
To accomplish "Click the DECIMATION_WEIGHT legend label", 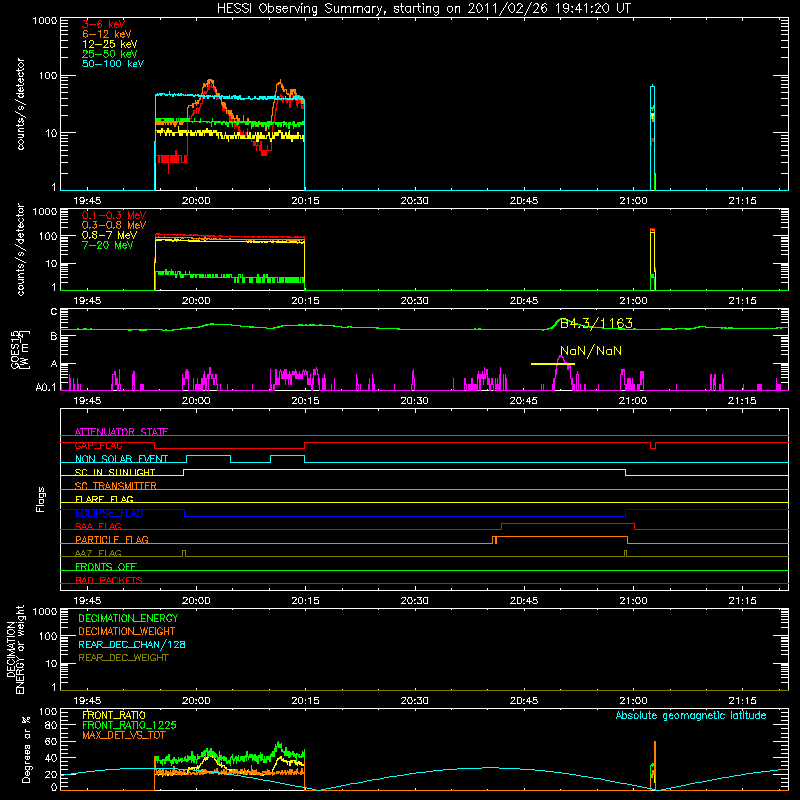I will tap(127, 632).
